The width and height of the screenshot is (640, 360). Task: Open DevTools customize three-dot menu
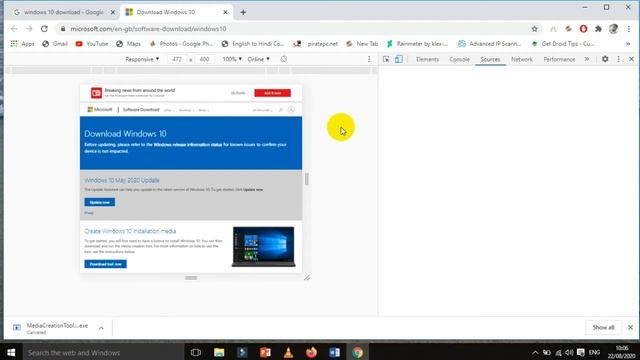pyautogui.click(x=618, y=59)
